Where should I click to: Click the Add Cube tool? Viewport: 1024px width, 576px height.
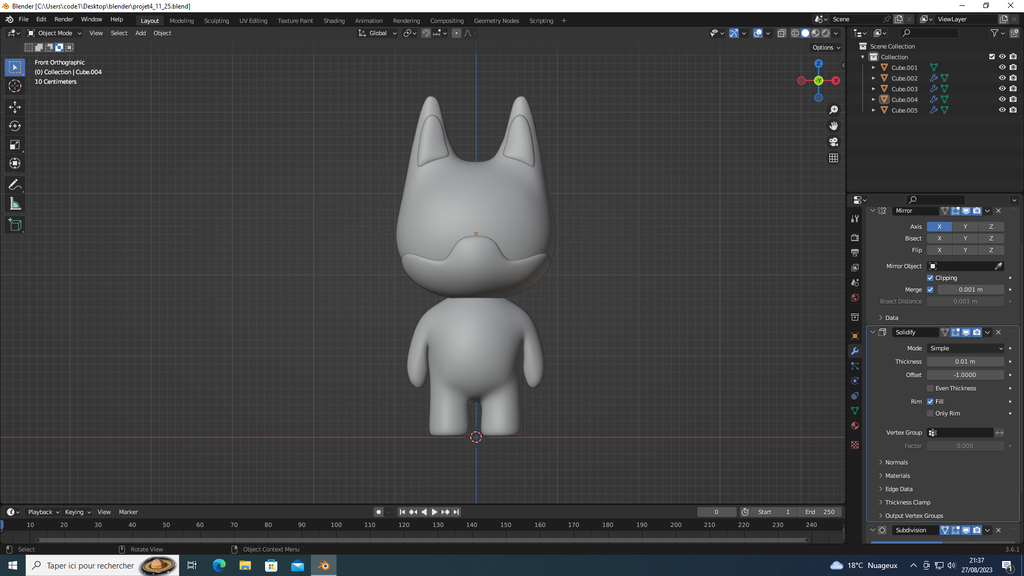15,225
